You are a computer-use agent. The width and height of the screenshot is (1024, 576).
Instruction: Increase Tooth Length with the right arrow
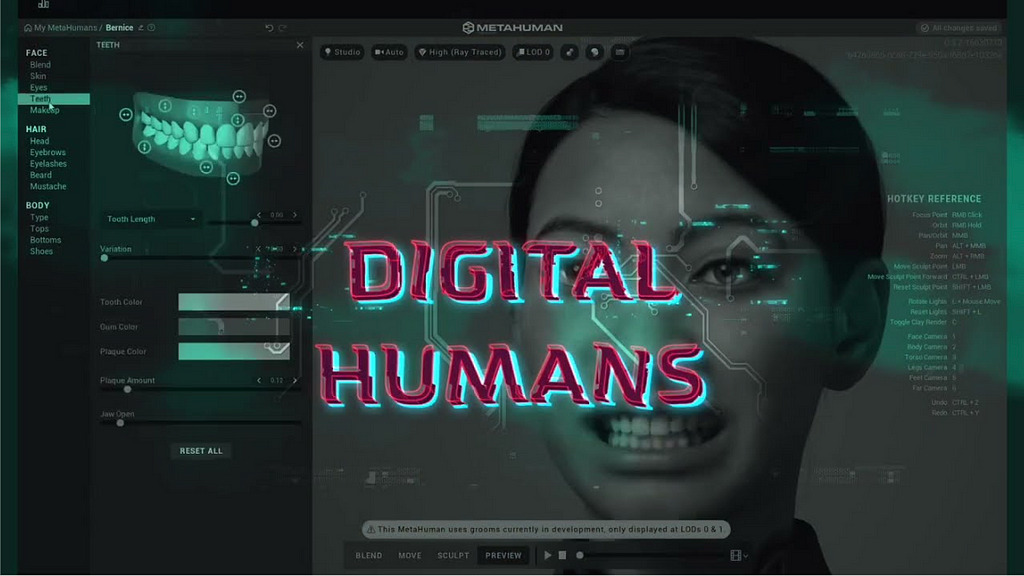pyautogui.click(x=295, y=215)
